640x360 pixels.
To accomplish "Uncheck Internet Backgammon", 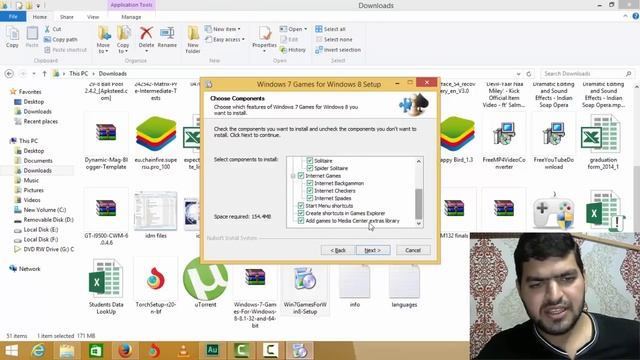I will click(309, 183).
